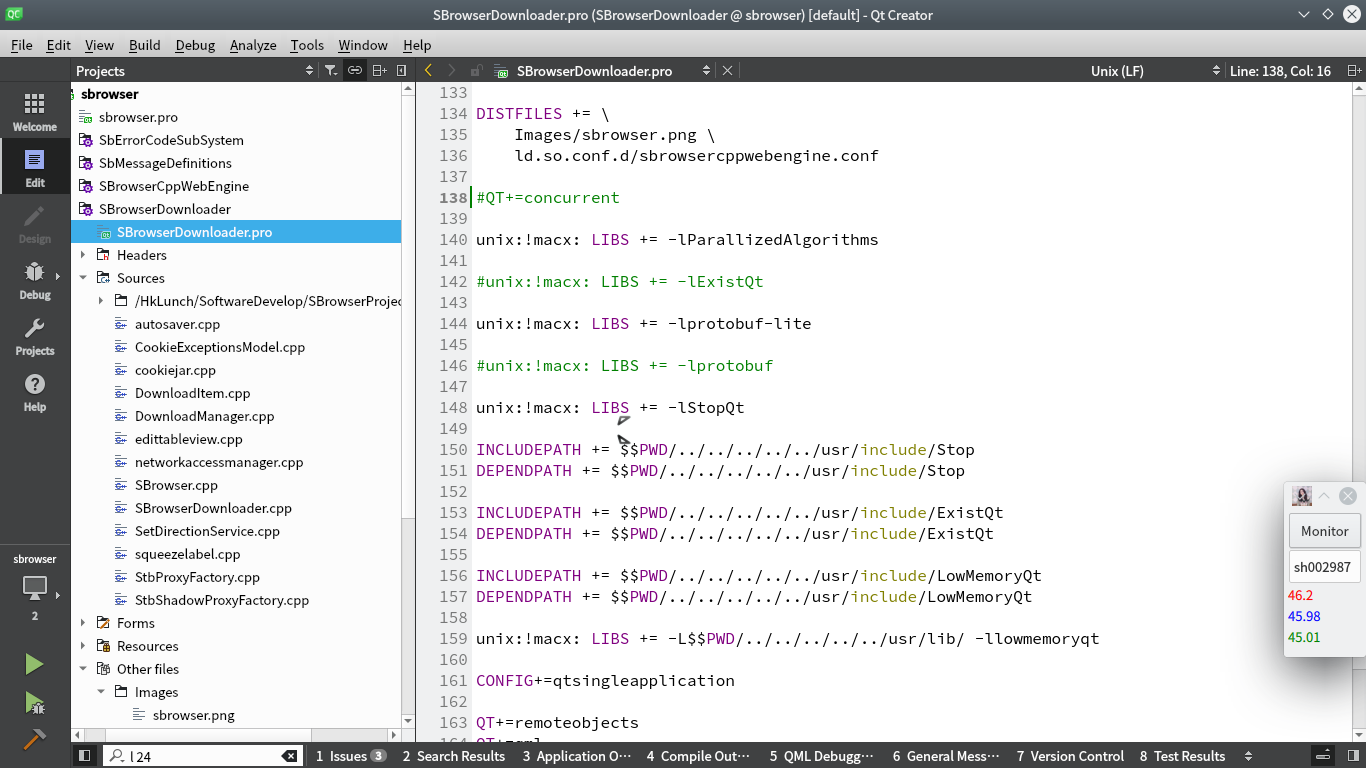The width and height of the screenshot is (1366, 768).
Task: Show the Issues output pane
Action: click(350, 756)
